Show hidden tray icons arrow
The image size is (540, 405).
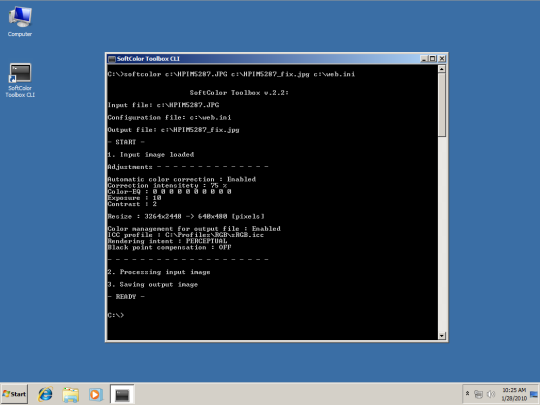[467, 393]
